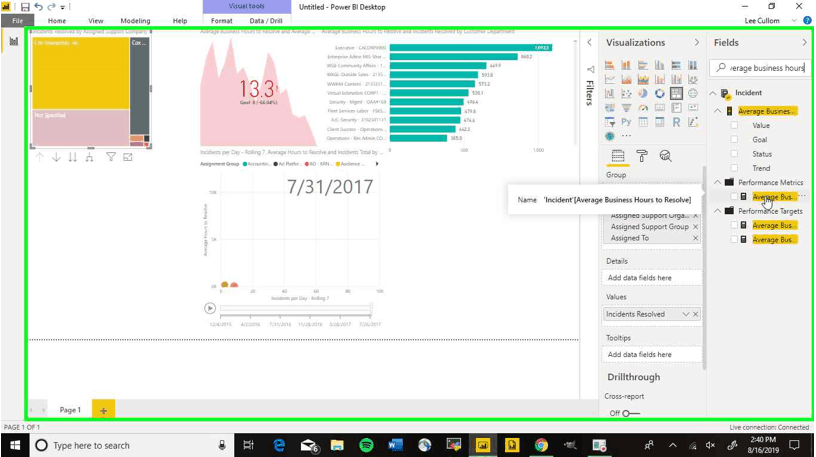Select the Slicer visualization
The height and width of the screenshot is (457, 816).
pyautogui.click(x=609, y=122)
